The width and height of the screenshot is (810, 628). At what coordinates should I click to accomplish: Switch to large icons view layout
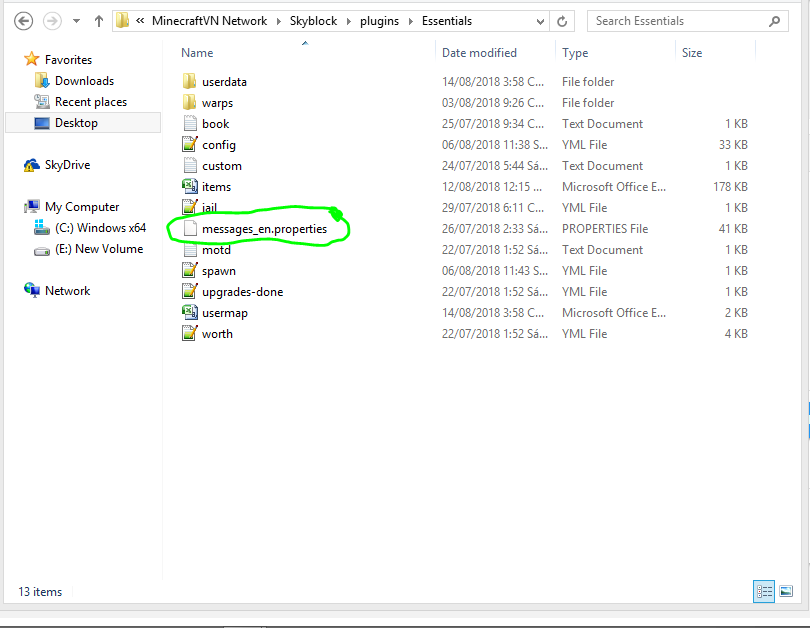(x=786, y=591)
